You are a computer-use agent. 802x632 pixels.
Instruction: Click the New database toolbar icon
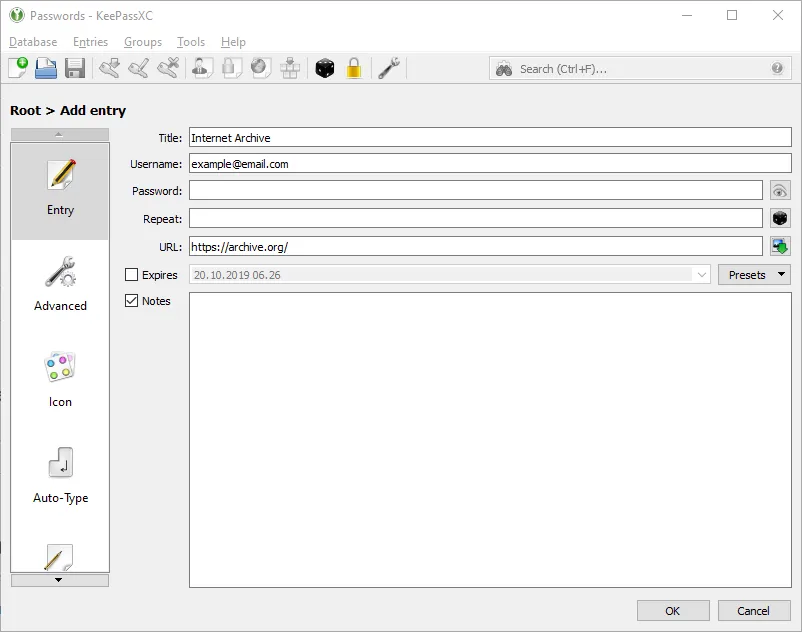coord(18,68)
